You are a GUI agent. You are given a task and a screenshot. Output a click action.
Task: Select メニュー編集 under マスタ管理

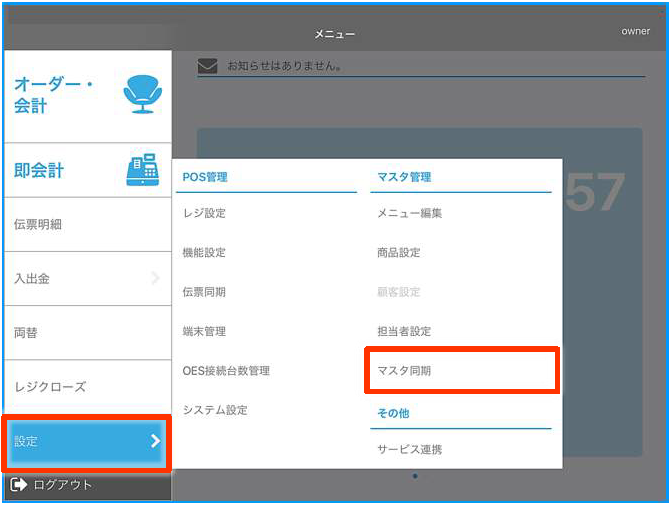(x=409, y=213)
